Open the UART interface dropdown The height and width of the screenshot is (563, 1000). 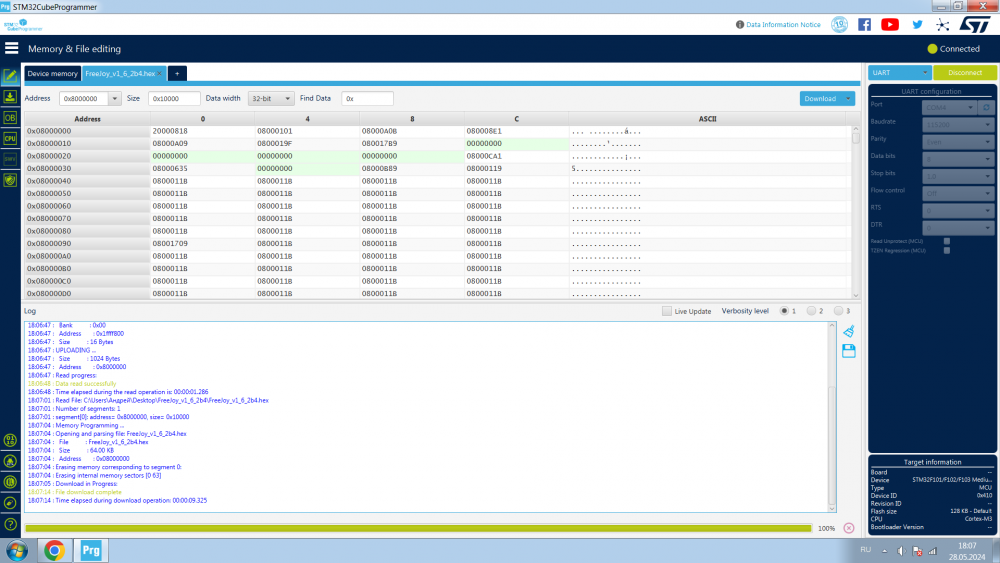click(899, 73)
